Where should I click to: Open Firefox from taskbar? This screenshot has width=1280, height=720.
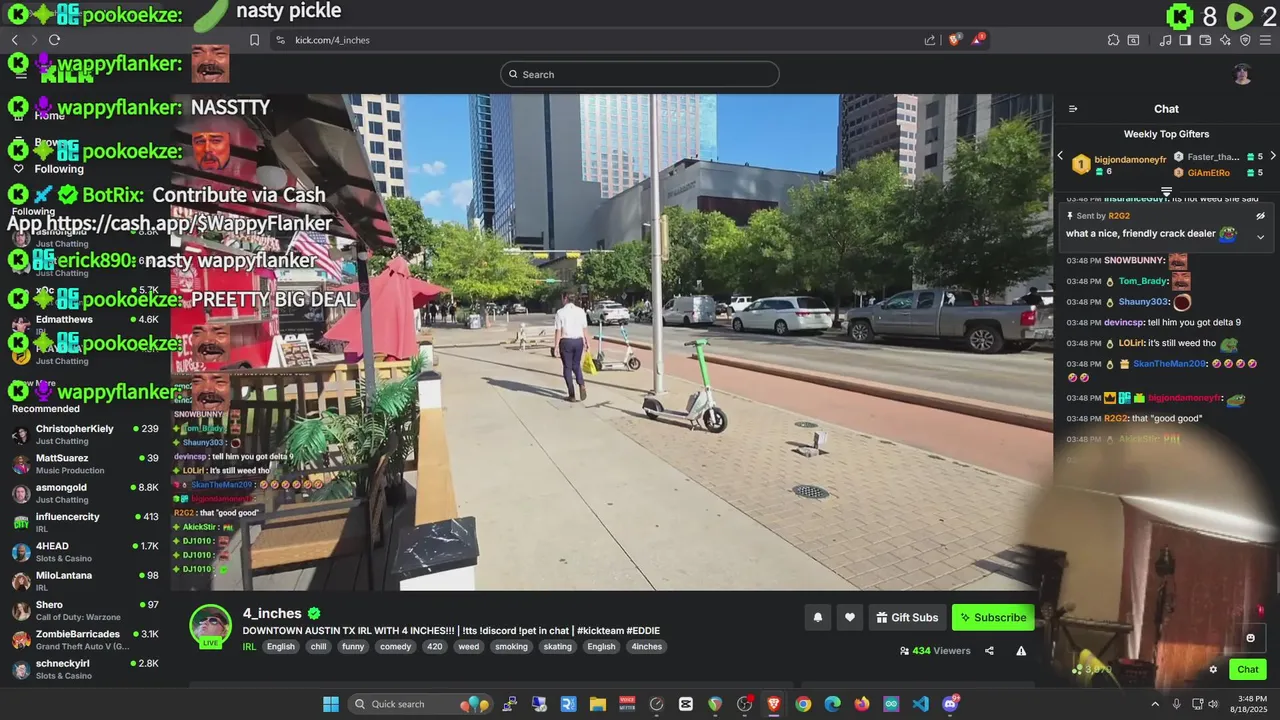point(862,704)
